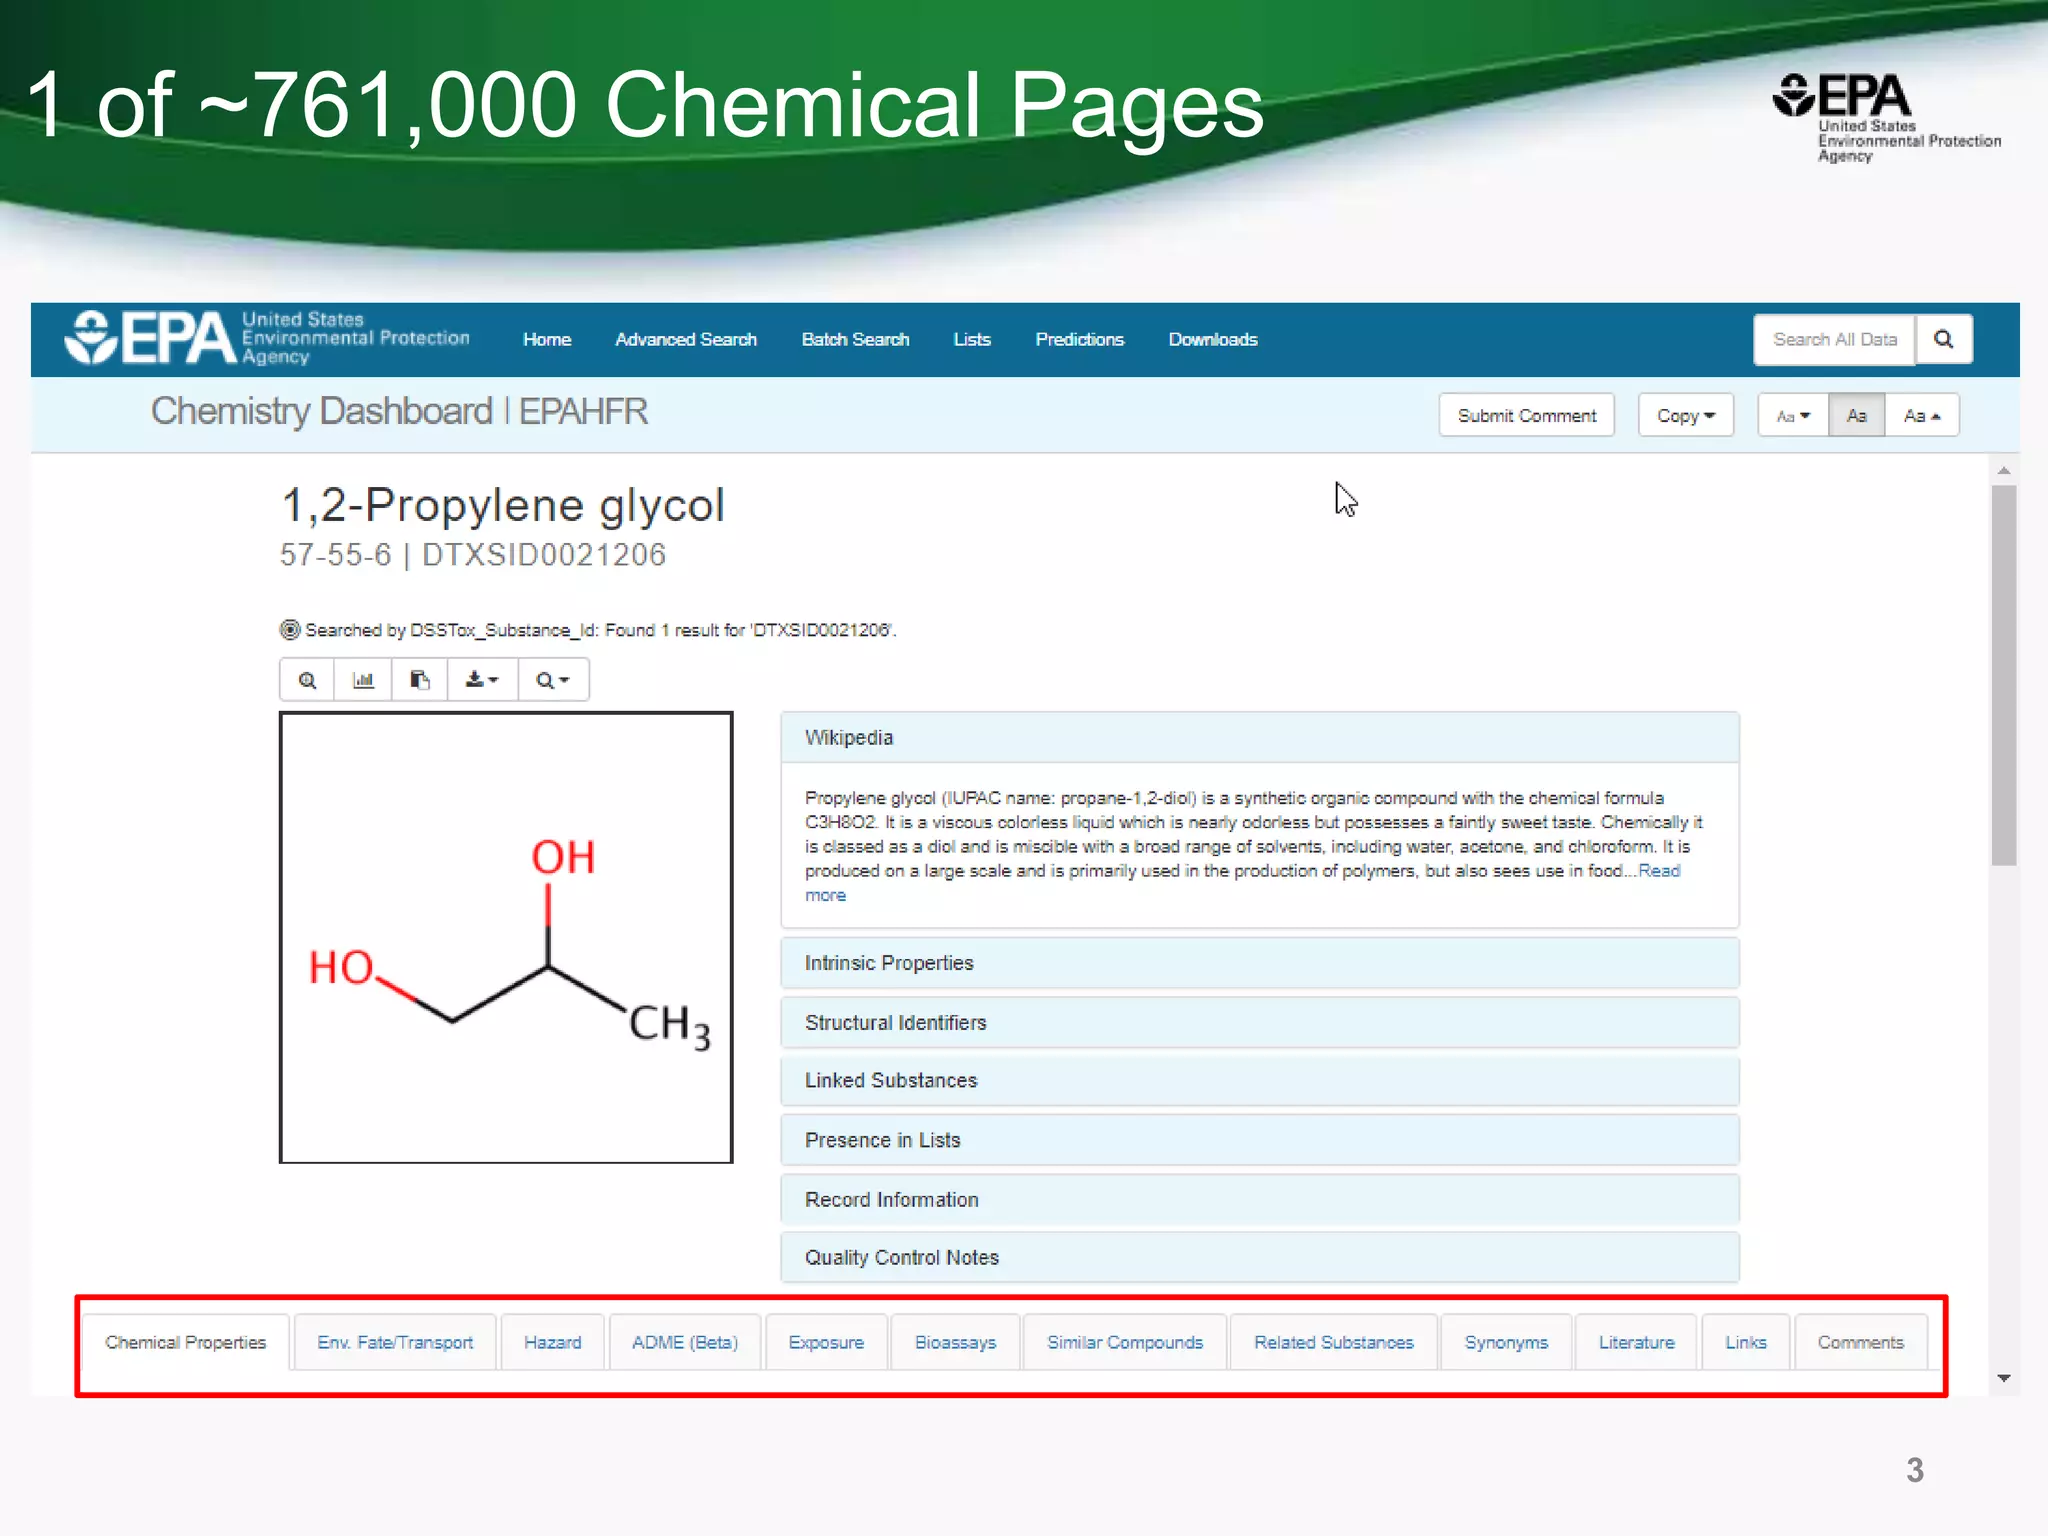Go to Home in the navigation bar

pyautogui.click(x=547, y=339)
